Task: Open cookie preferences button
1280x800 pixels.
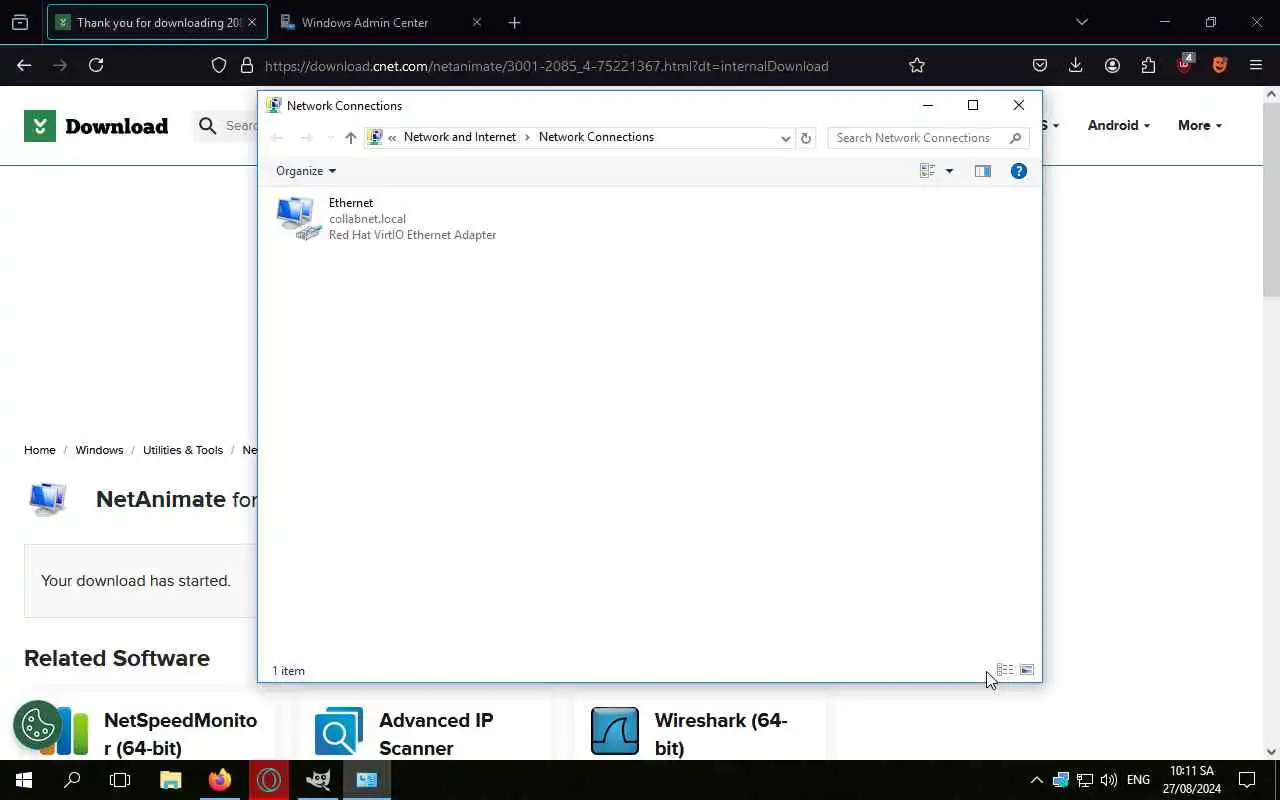Action: pyautogui.click(x=38, y=725)
